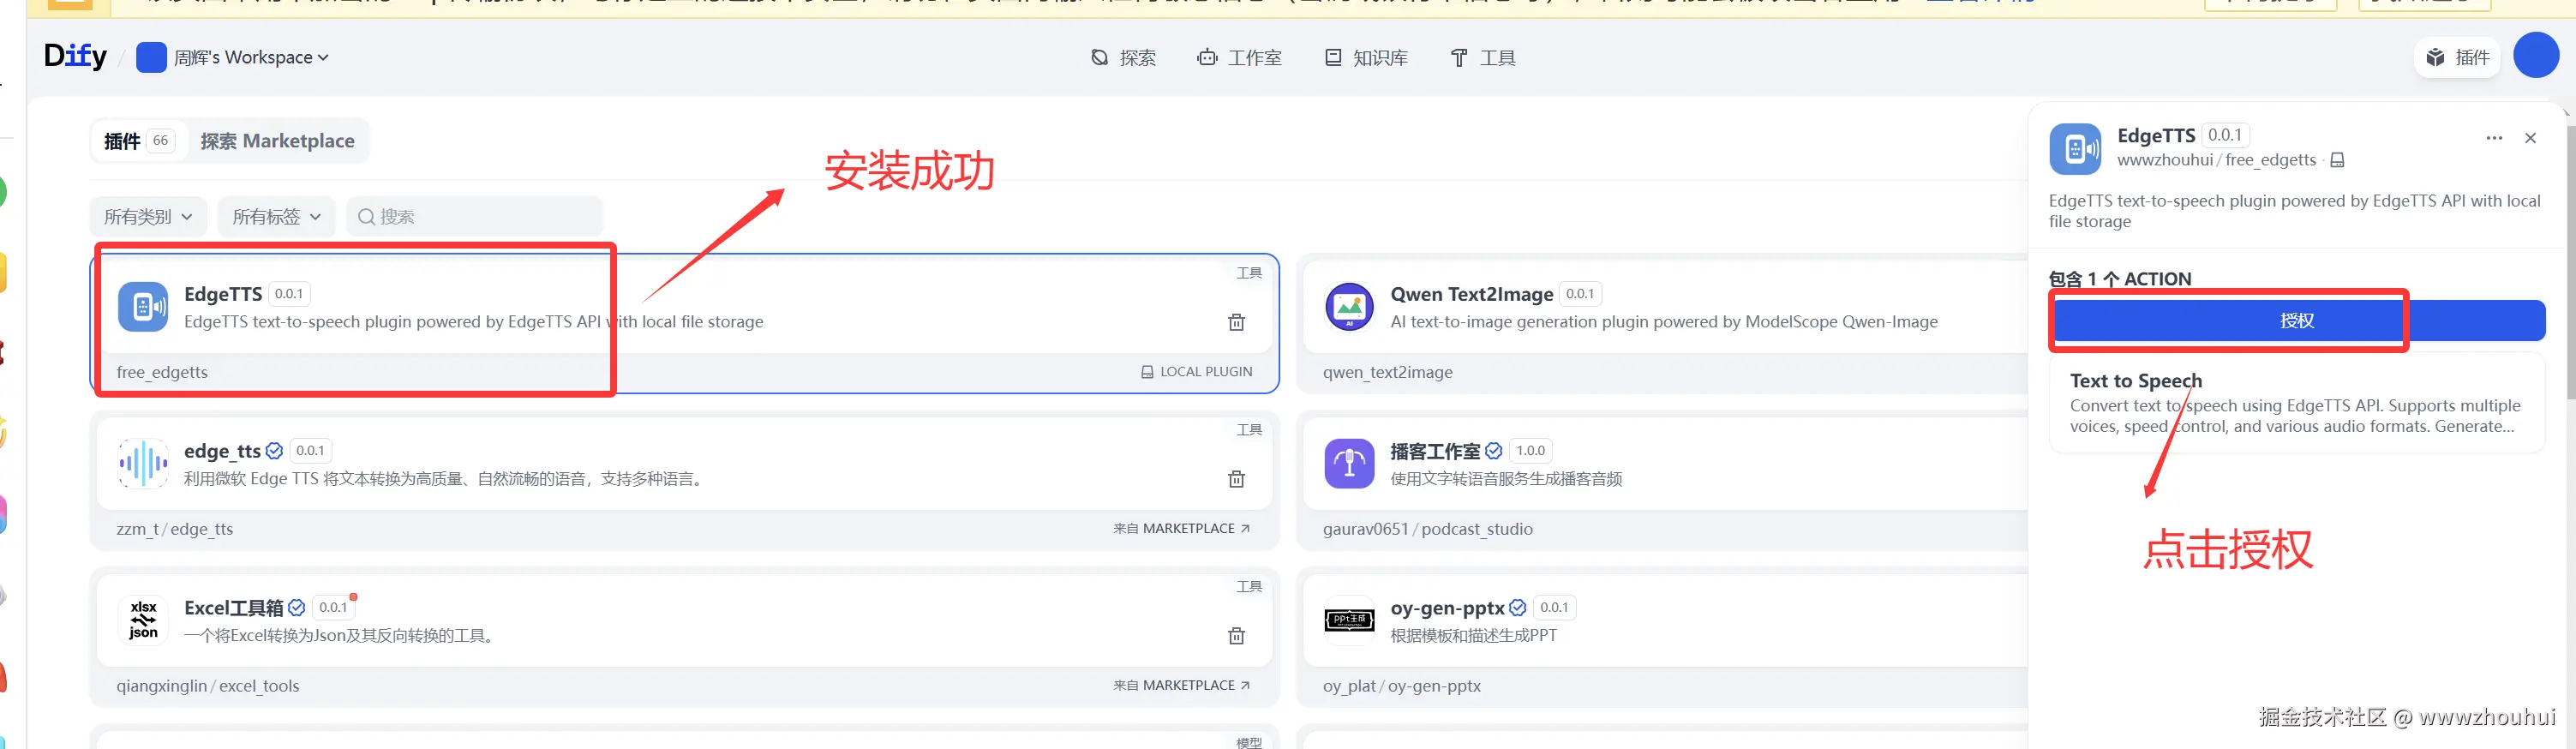Click the zzm_t / edge_tts author text
Screen dimensions: 2576x749
pyautogui.click(x=175, y=529)
